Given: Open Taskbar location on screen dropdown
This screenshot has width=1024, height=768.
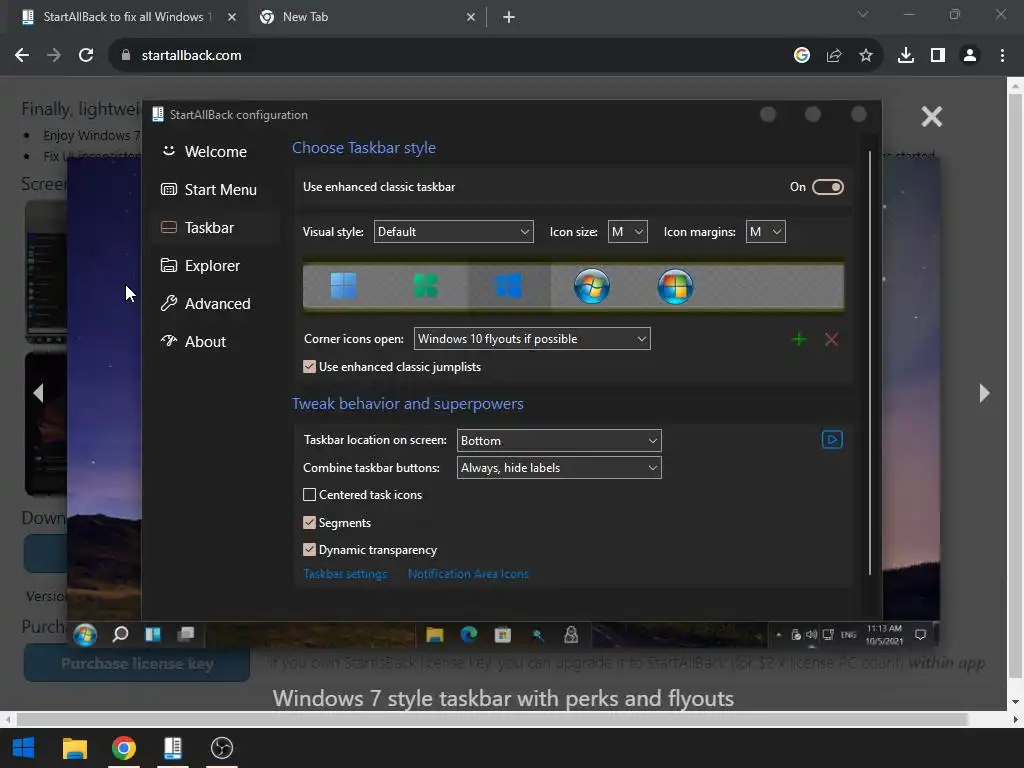Looking at the screenshot, I should [x=559, y=441].
